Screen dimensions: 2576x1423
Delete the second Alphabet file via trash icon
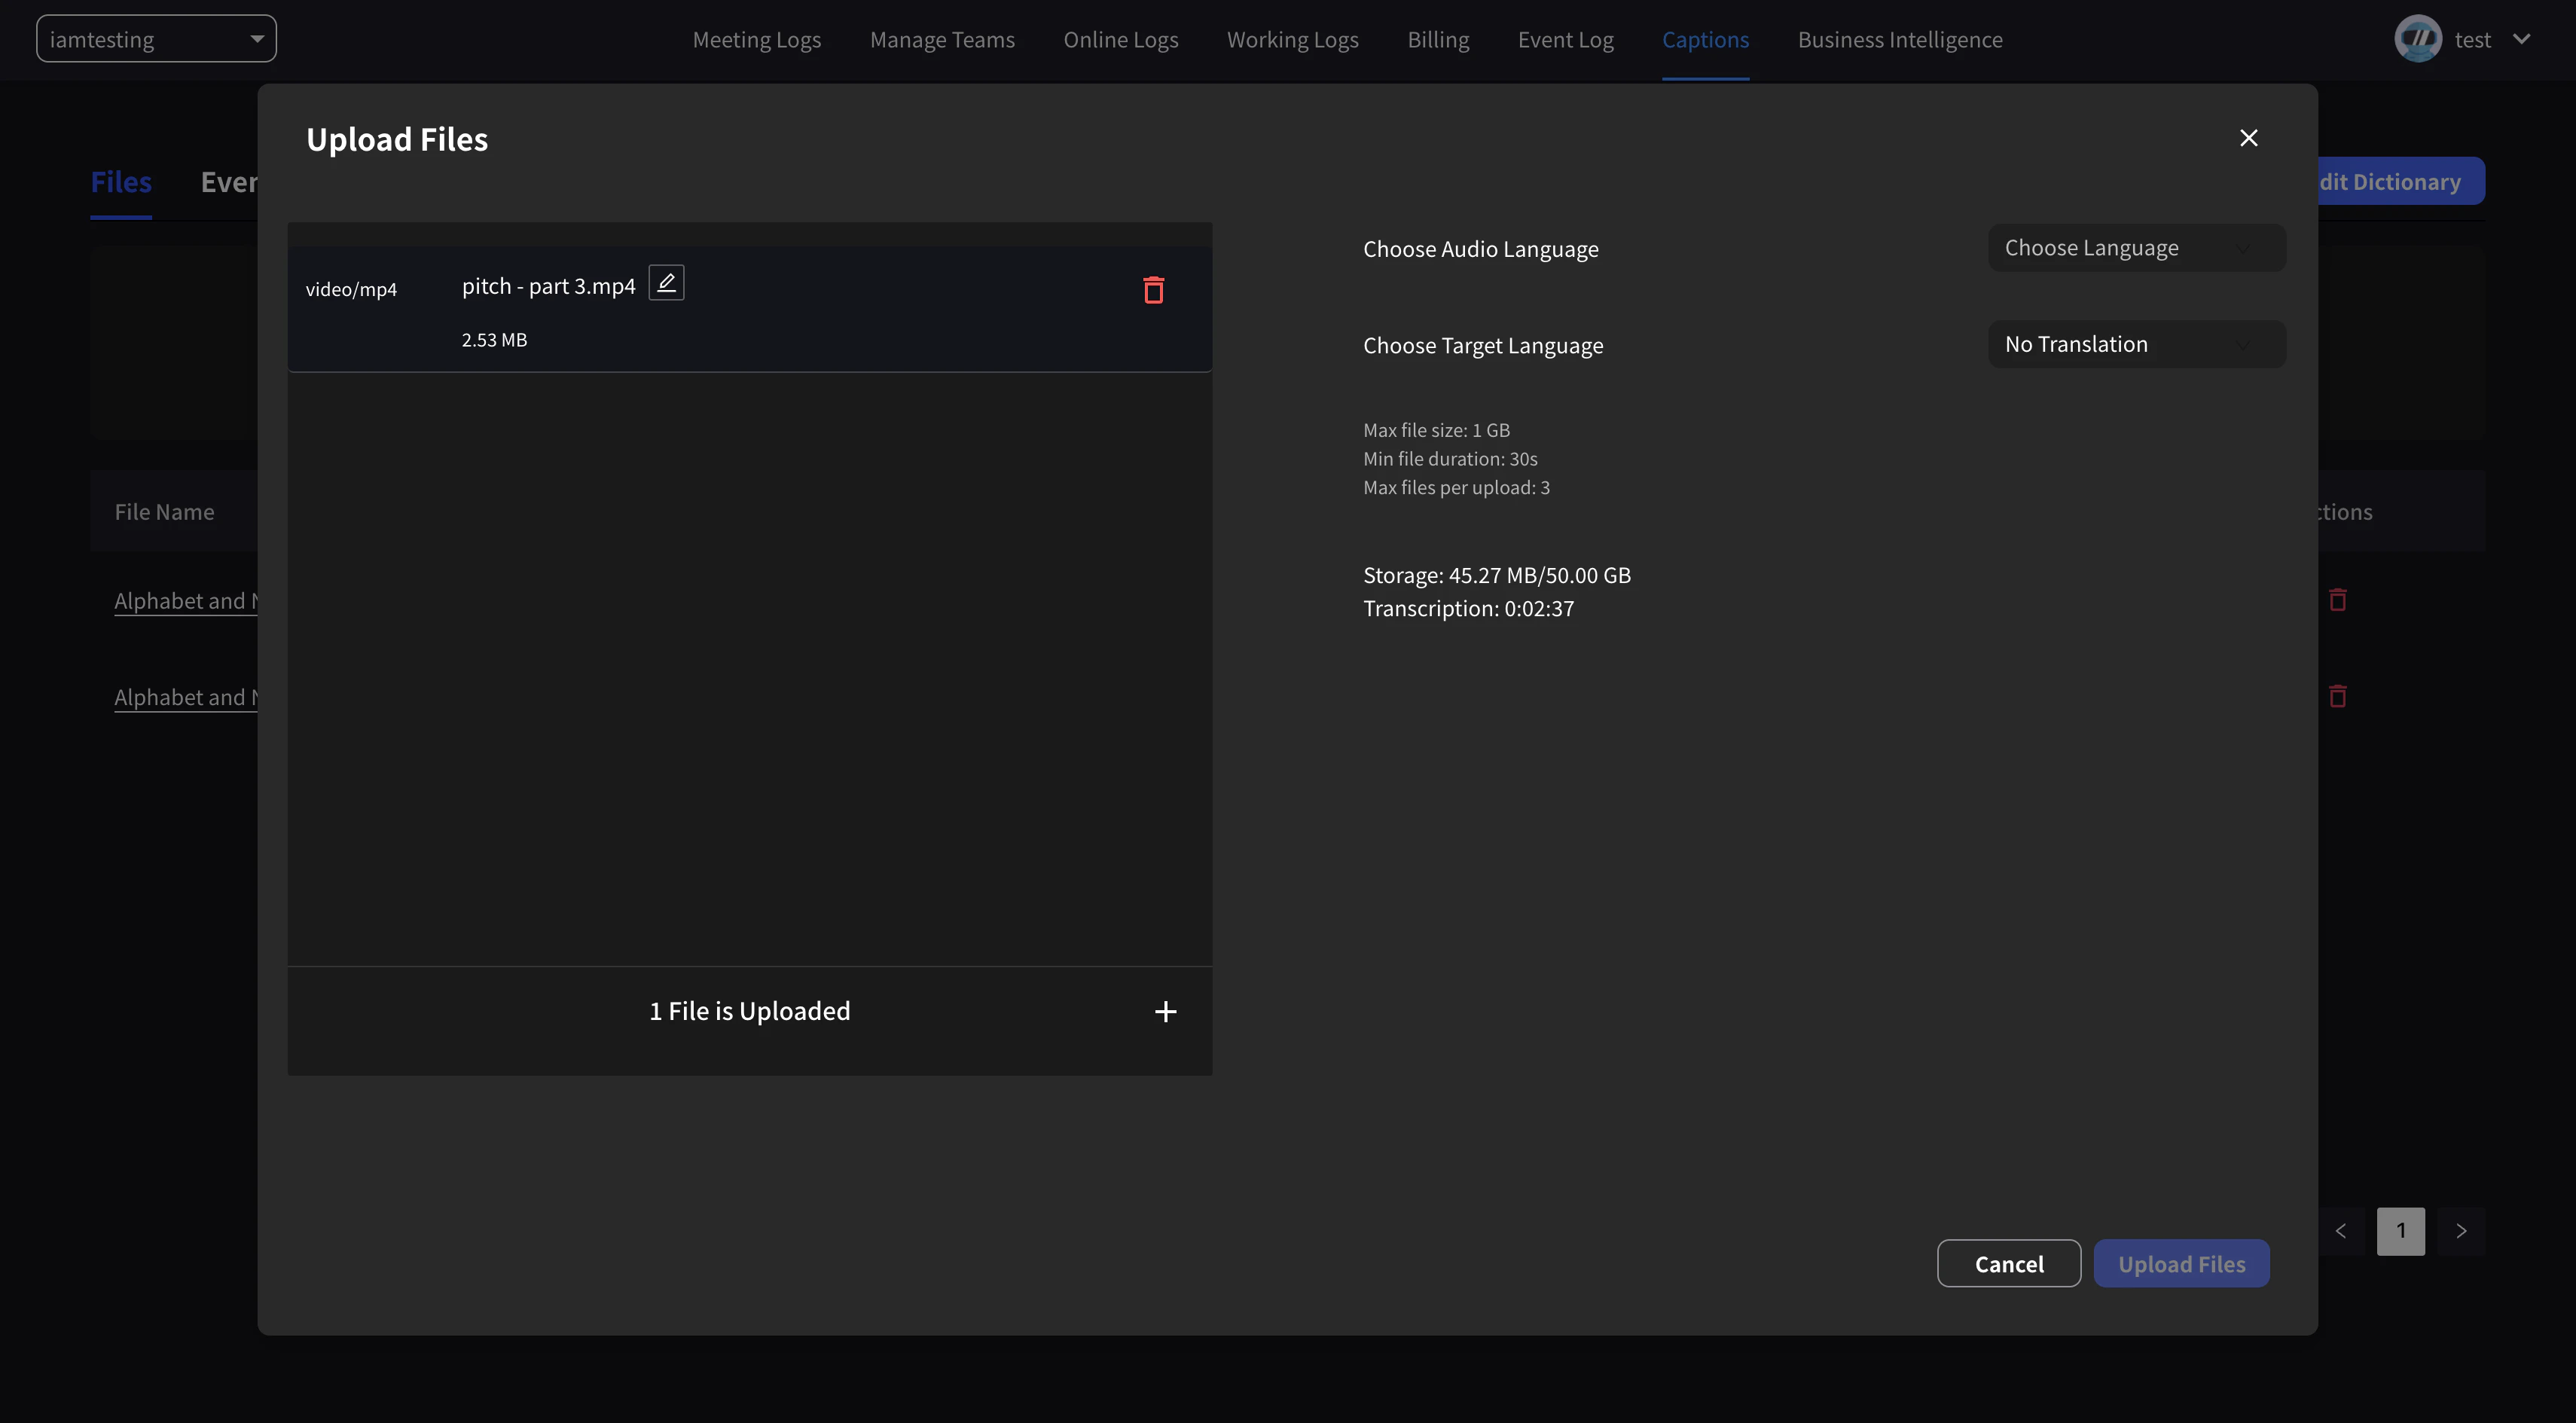[2337, 695]
